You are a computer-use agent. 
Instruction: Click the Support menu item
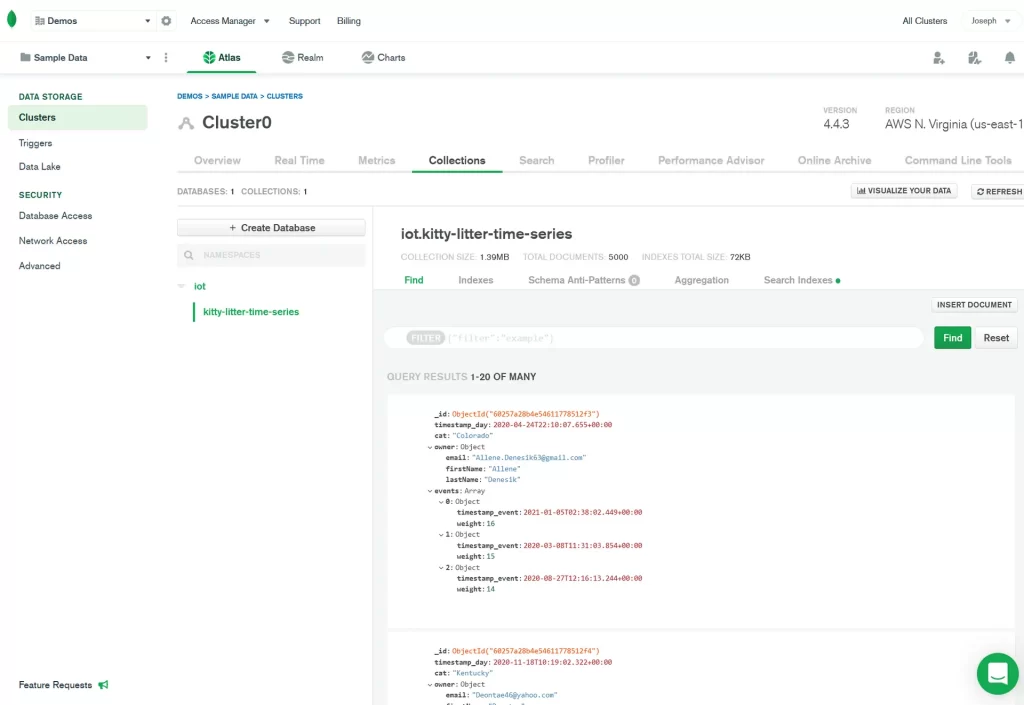point(304,20)
